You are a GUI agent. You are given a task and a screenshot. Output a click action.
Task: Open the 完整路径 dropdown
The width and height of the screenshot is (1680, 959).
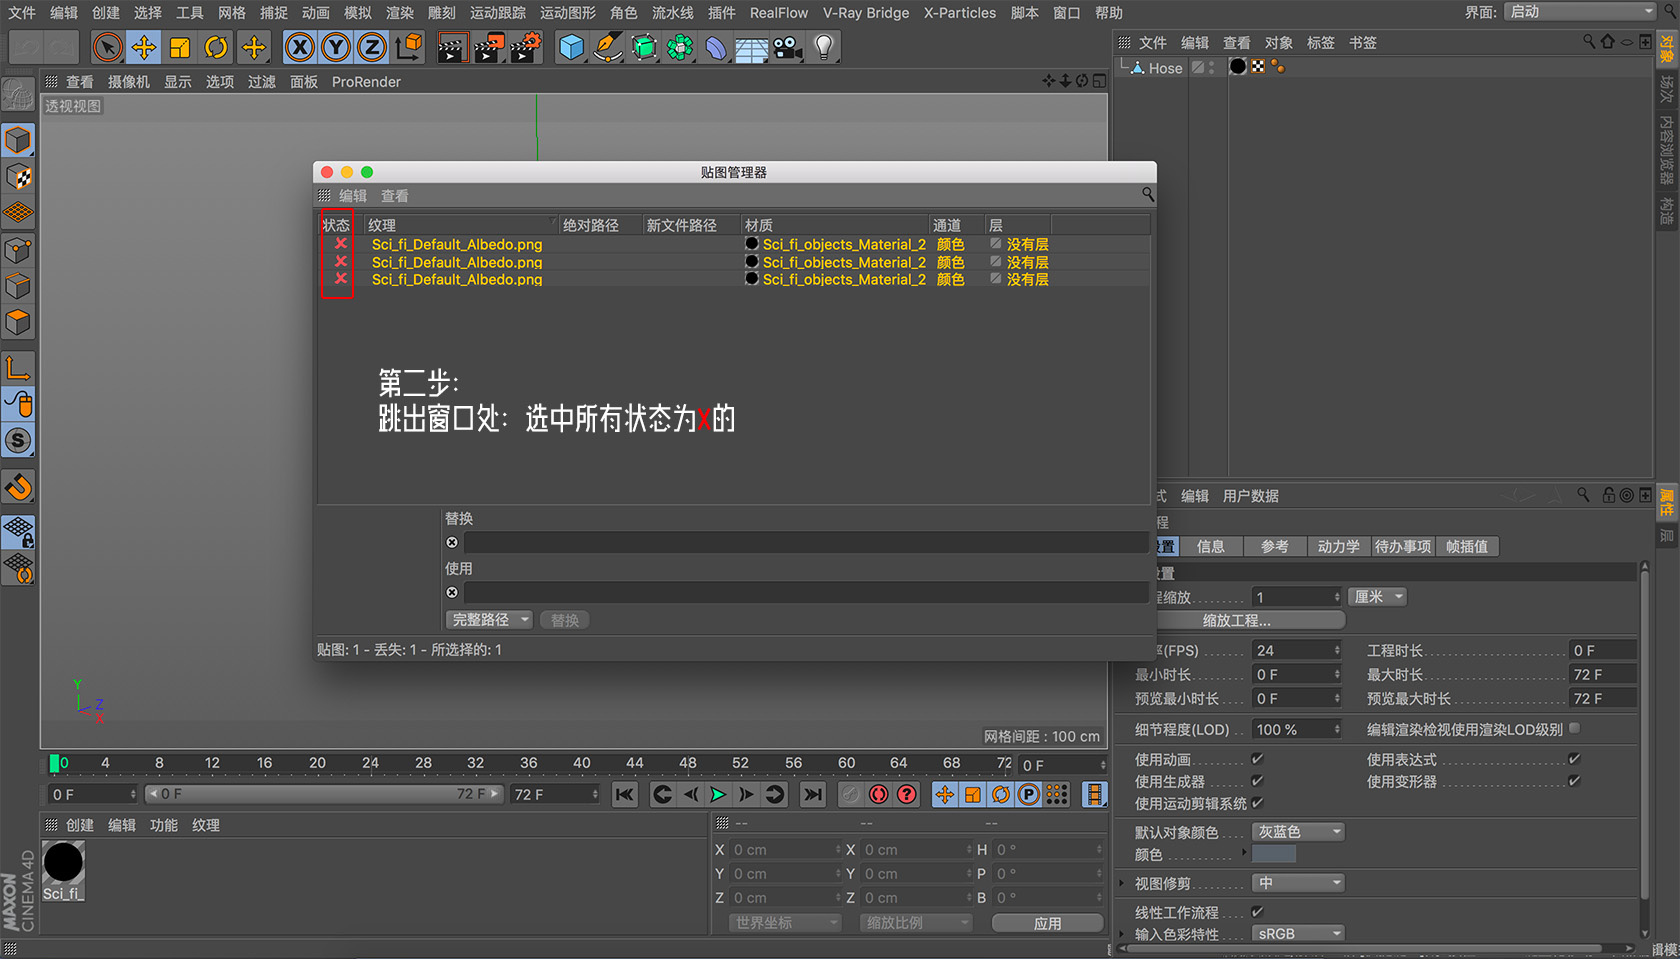tap(489, 620)
